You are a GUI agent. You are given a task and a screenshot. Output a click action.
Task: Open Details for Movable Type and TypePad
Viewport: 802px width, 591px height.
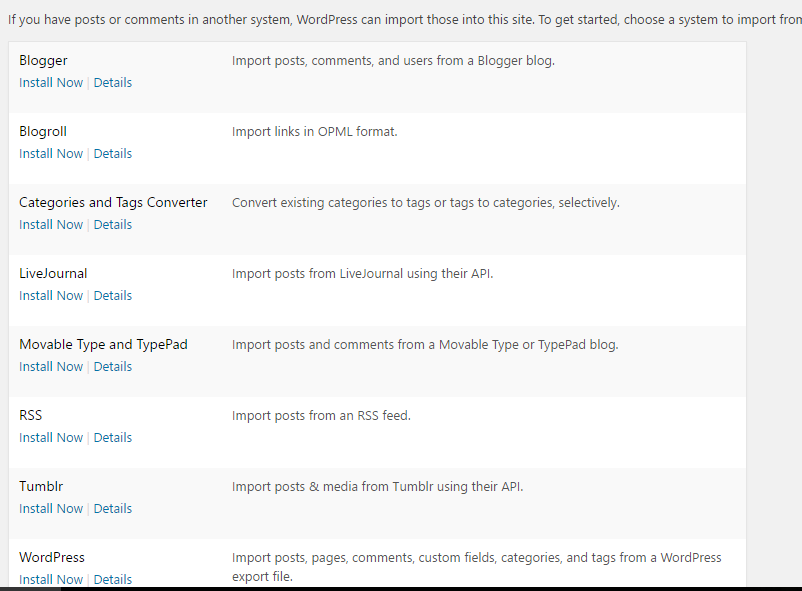click(113, 367)
